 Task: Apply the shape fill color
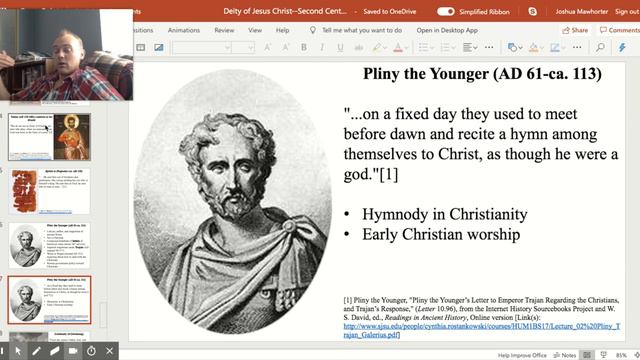[533, 48]
